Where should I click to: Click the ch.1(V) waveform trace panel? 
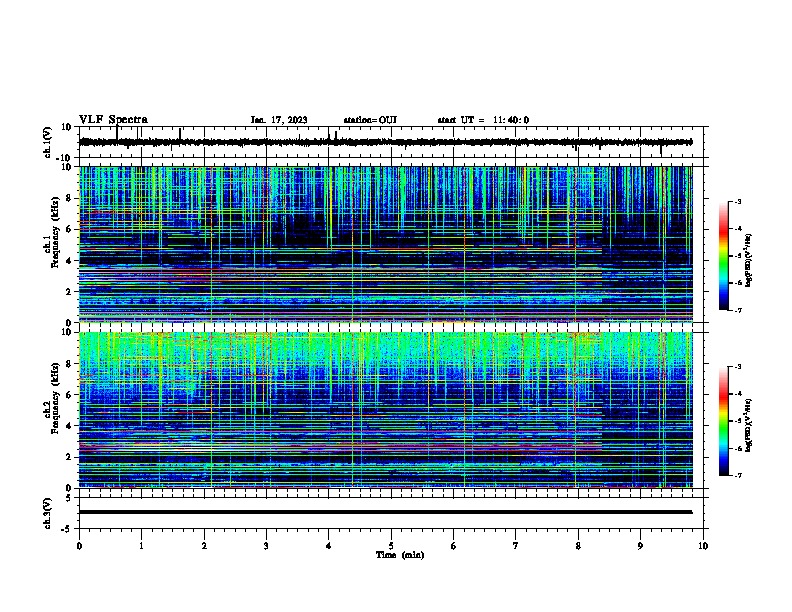393,142
